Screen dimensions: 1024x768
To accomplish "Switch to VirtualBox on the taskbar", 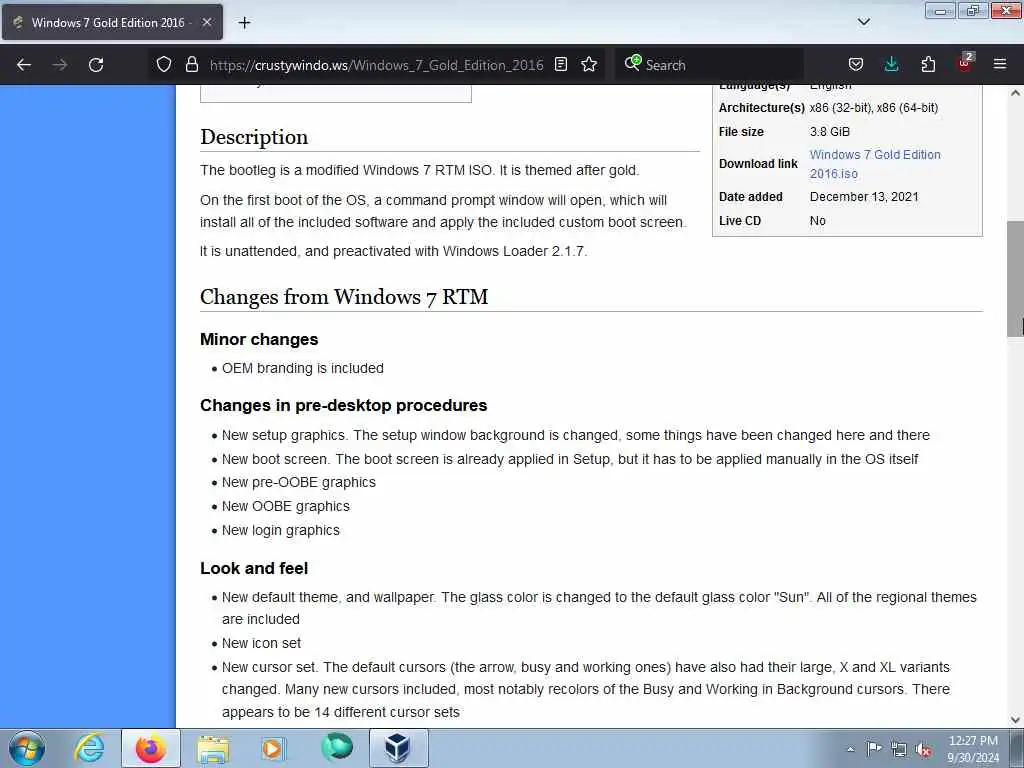I will [398, 748].
